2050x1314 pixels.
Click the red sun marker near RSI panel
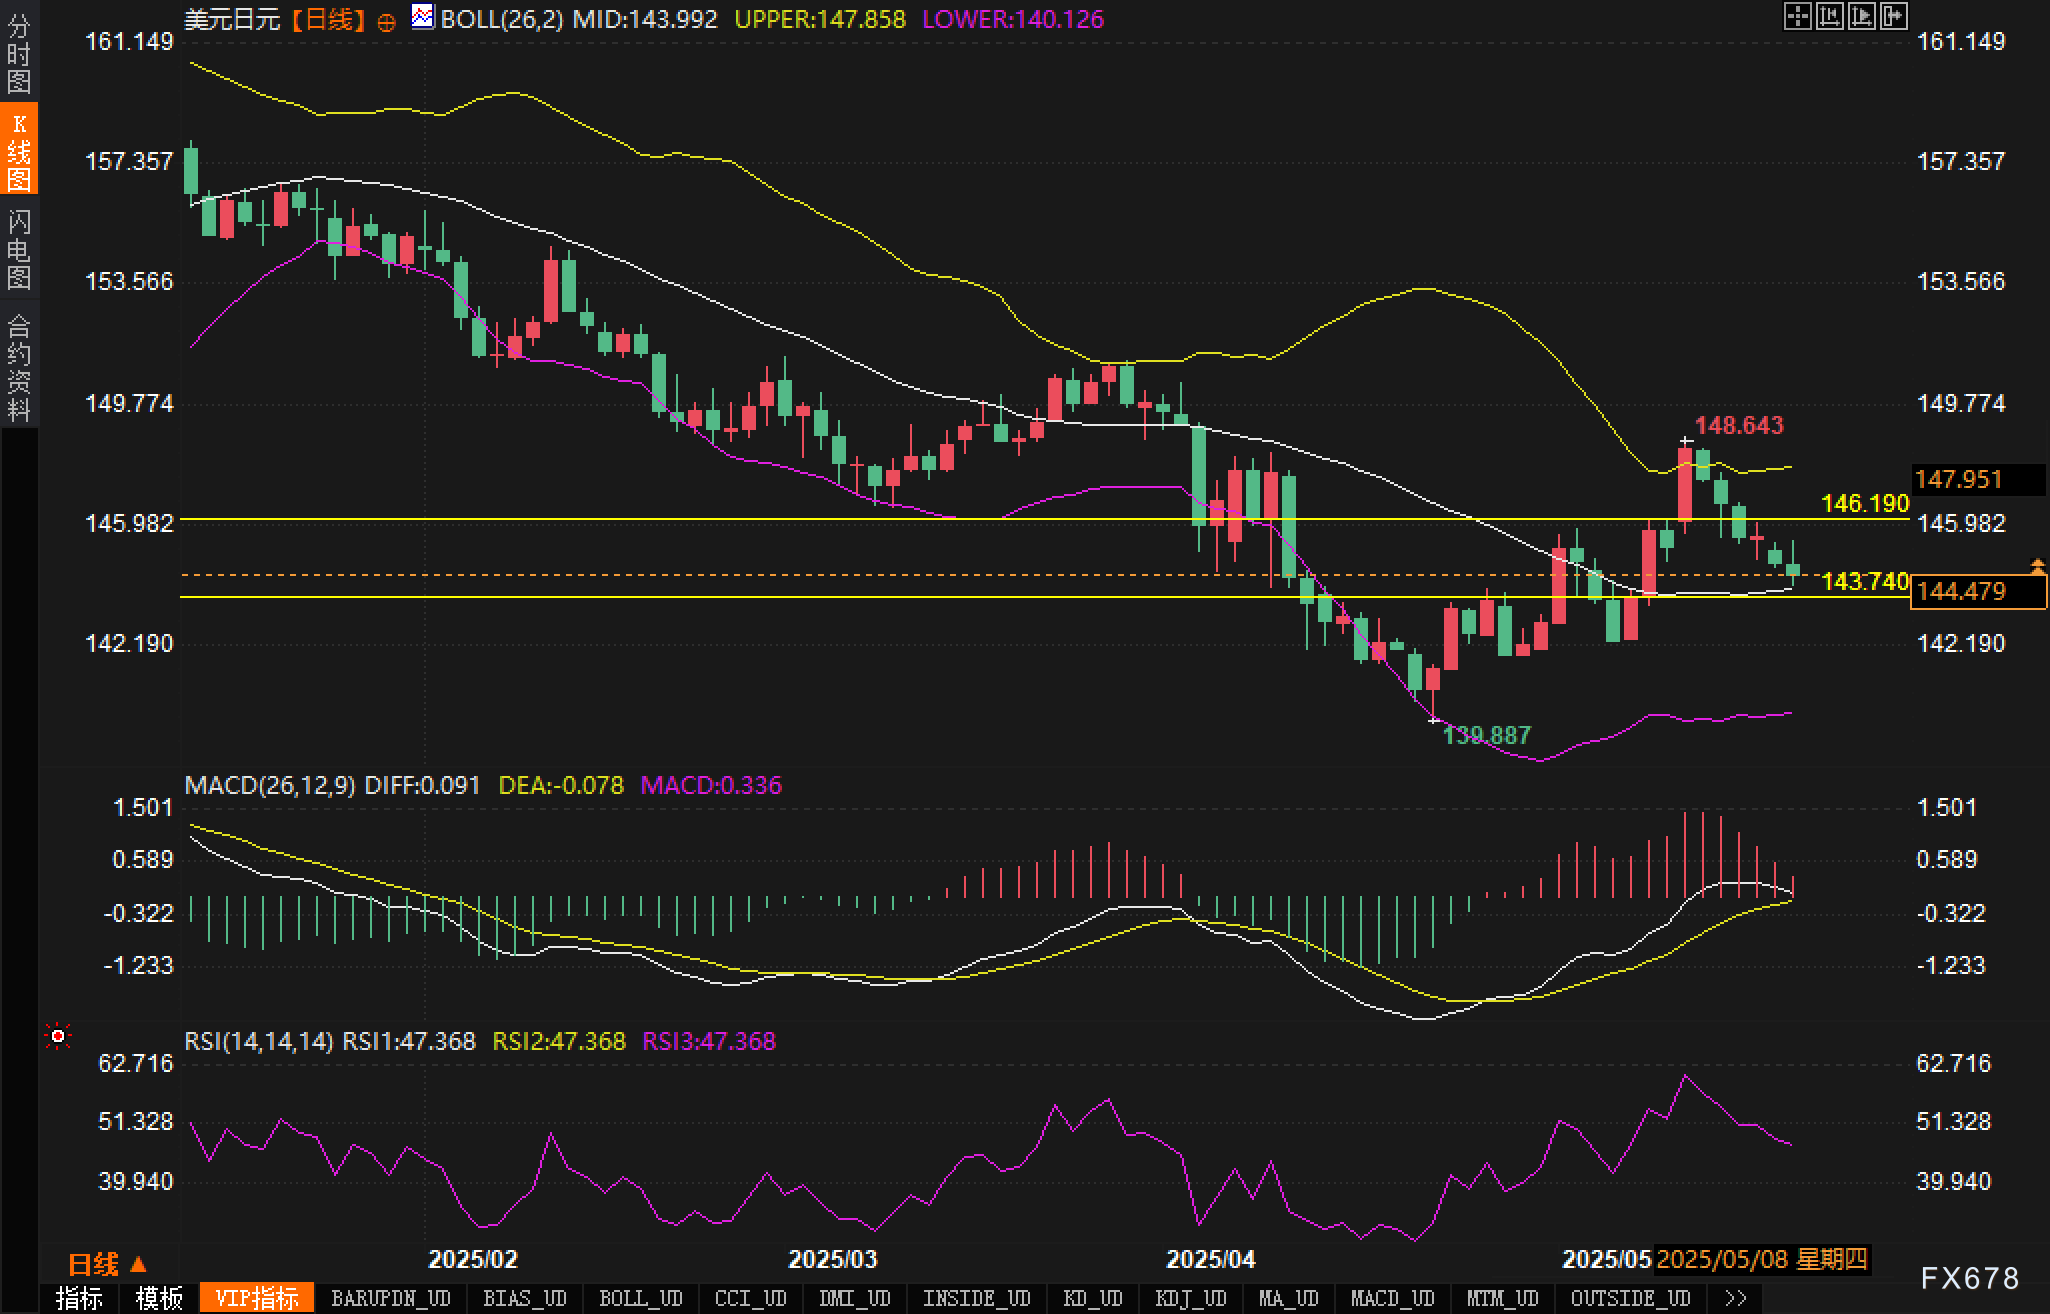(58, 1037)
